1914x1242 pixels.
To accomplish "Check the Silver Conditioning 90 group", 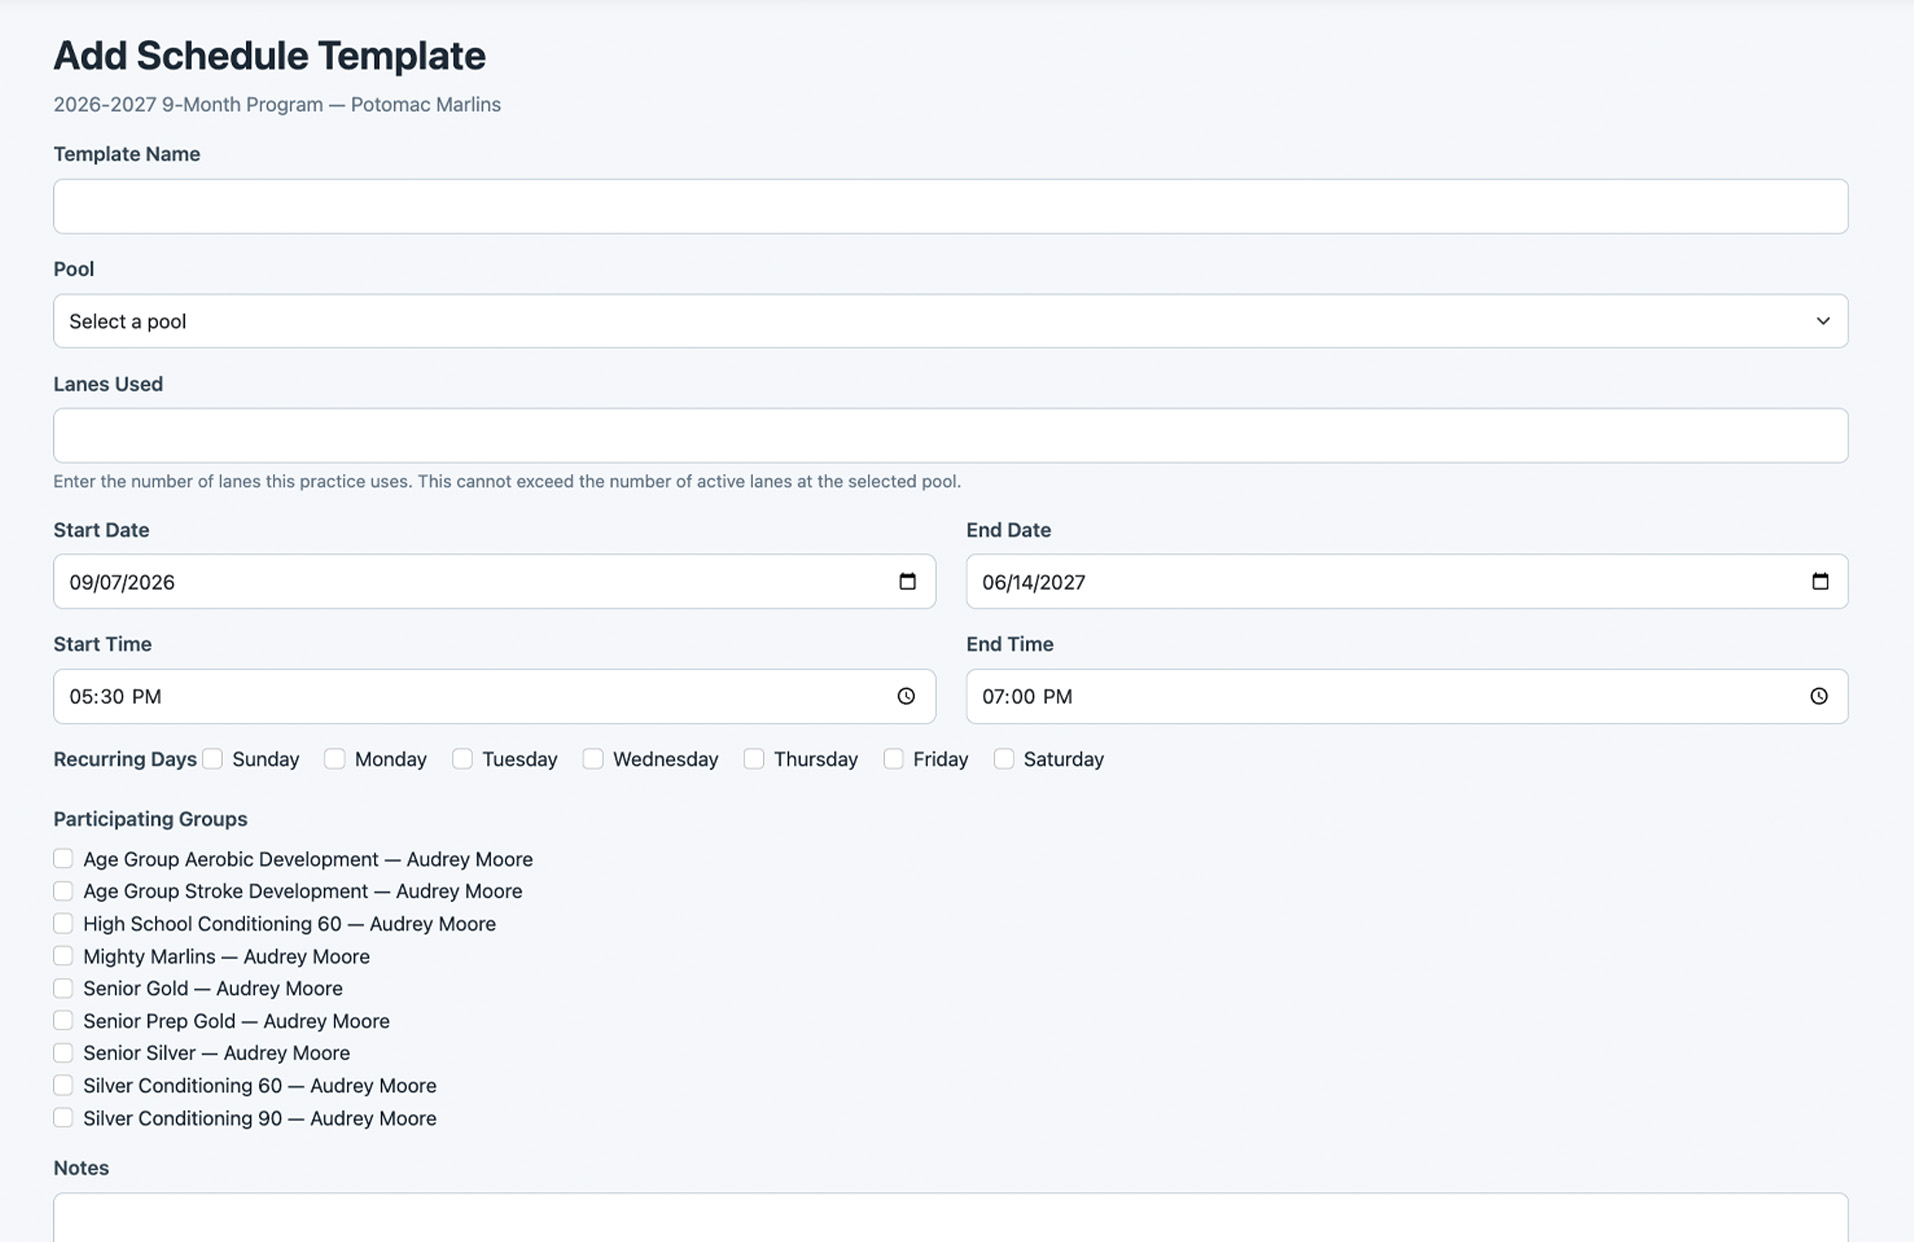I will (63, 1118).
